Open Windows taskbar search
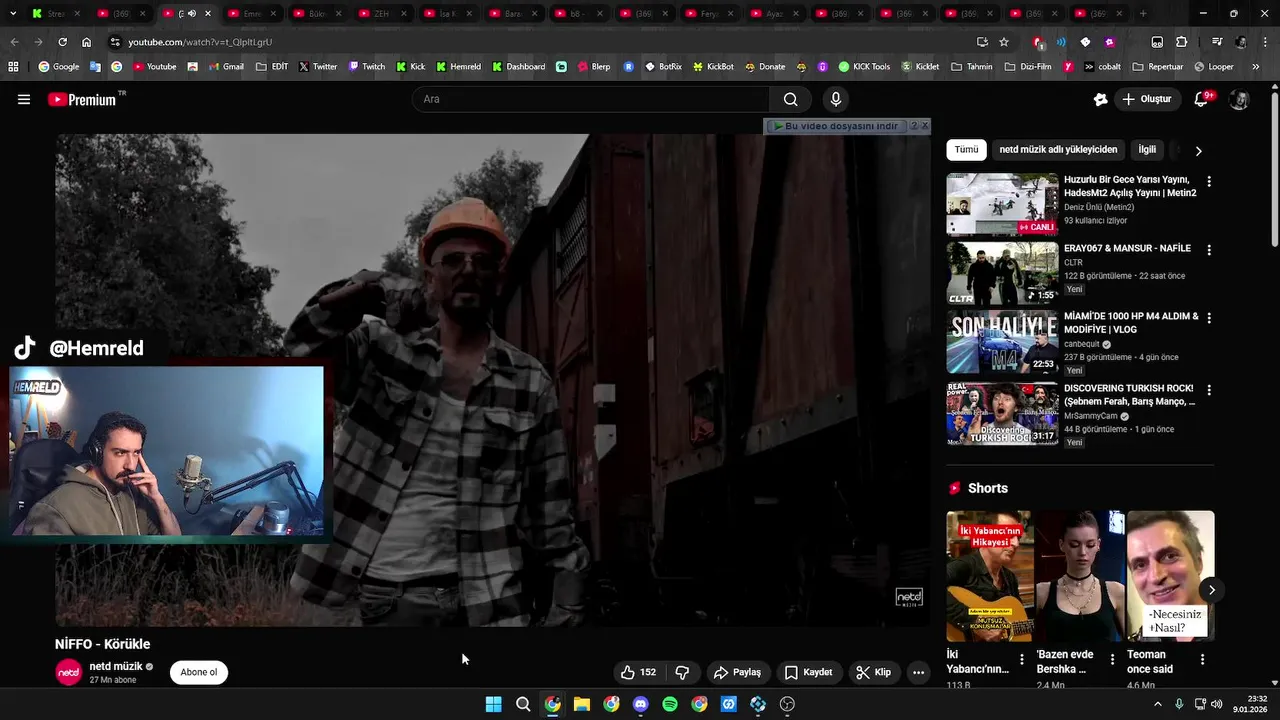1280x720 pixels. [523, 704]
